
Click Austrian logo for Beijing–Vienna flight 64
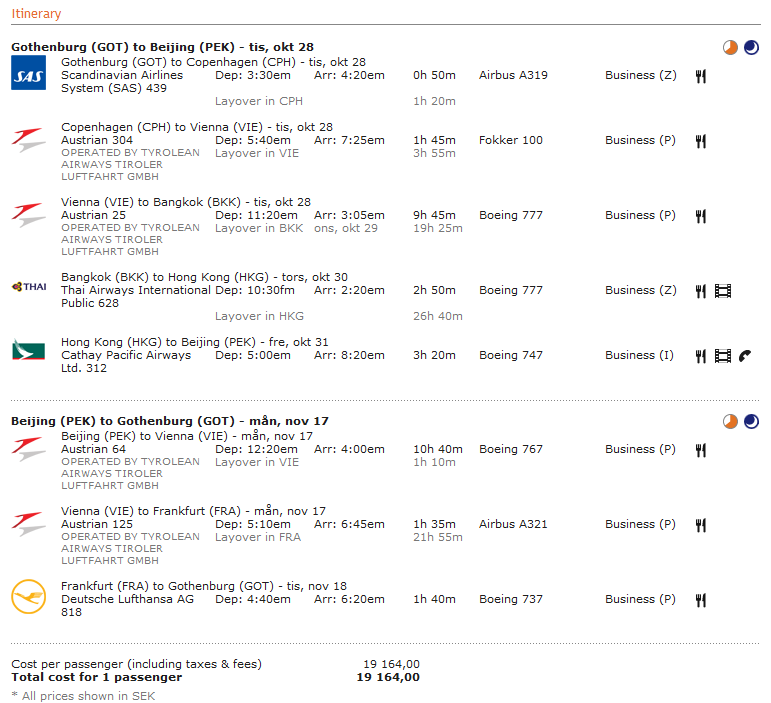pyautogui.click(x=28, y=447)
